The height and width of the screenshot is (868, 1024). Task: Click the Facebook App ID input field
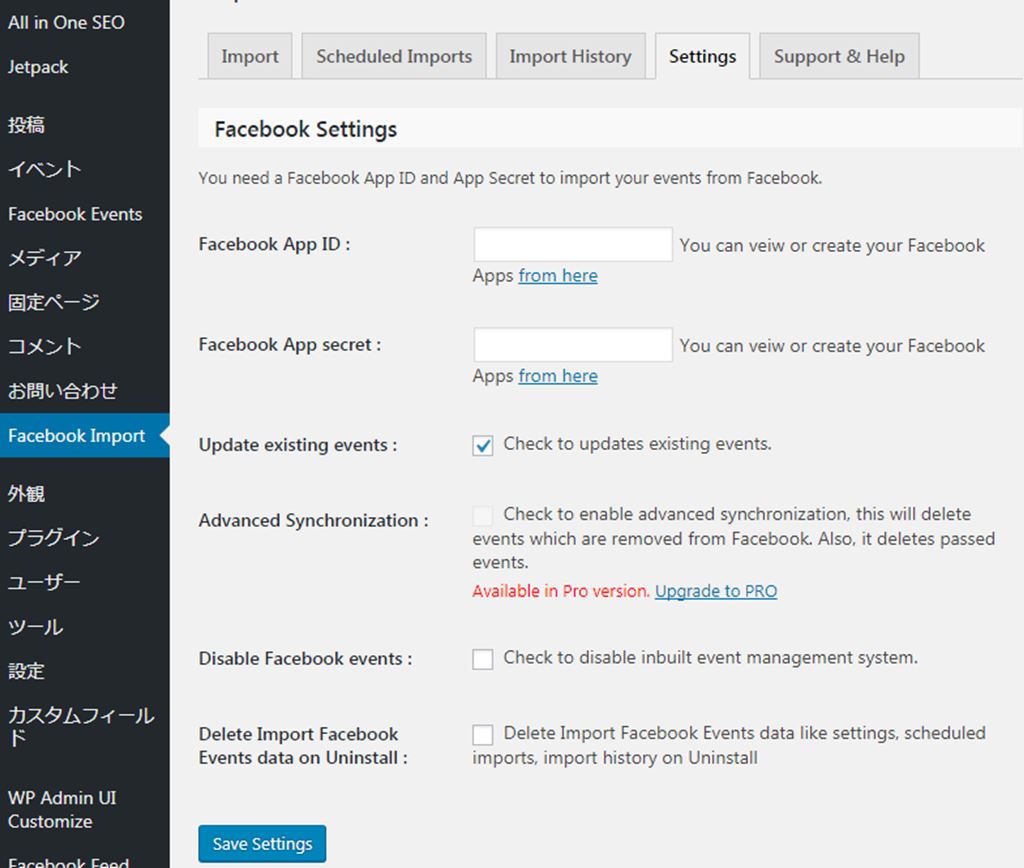pos(572,245)
